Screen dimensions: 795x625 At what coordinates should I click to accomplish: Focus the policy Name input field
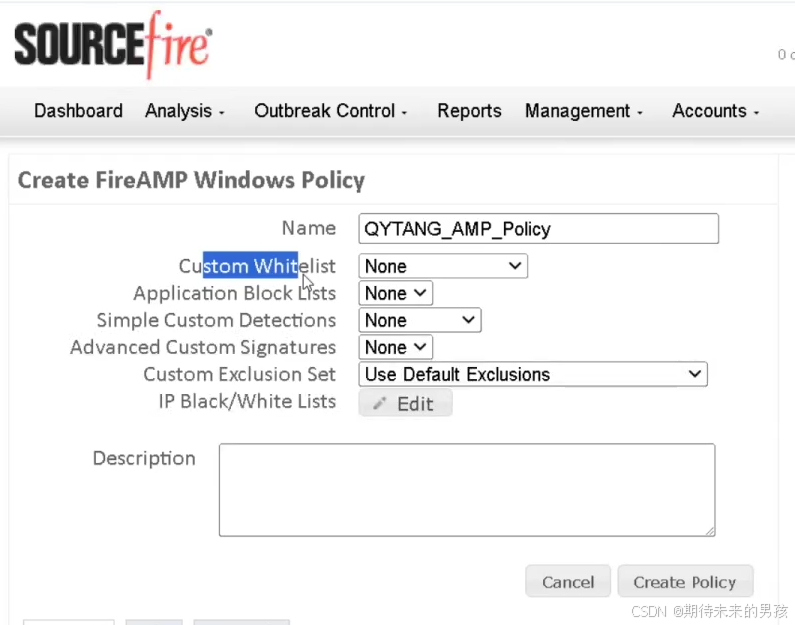(538, 229)
